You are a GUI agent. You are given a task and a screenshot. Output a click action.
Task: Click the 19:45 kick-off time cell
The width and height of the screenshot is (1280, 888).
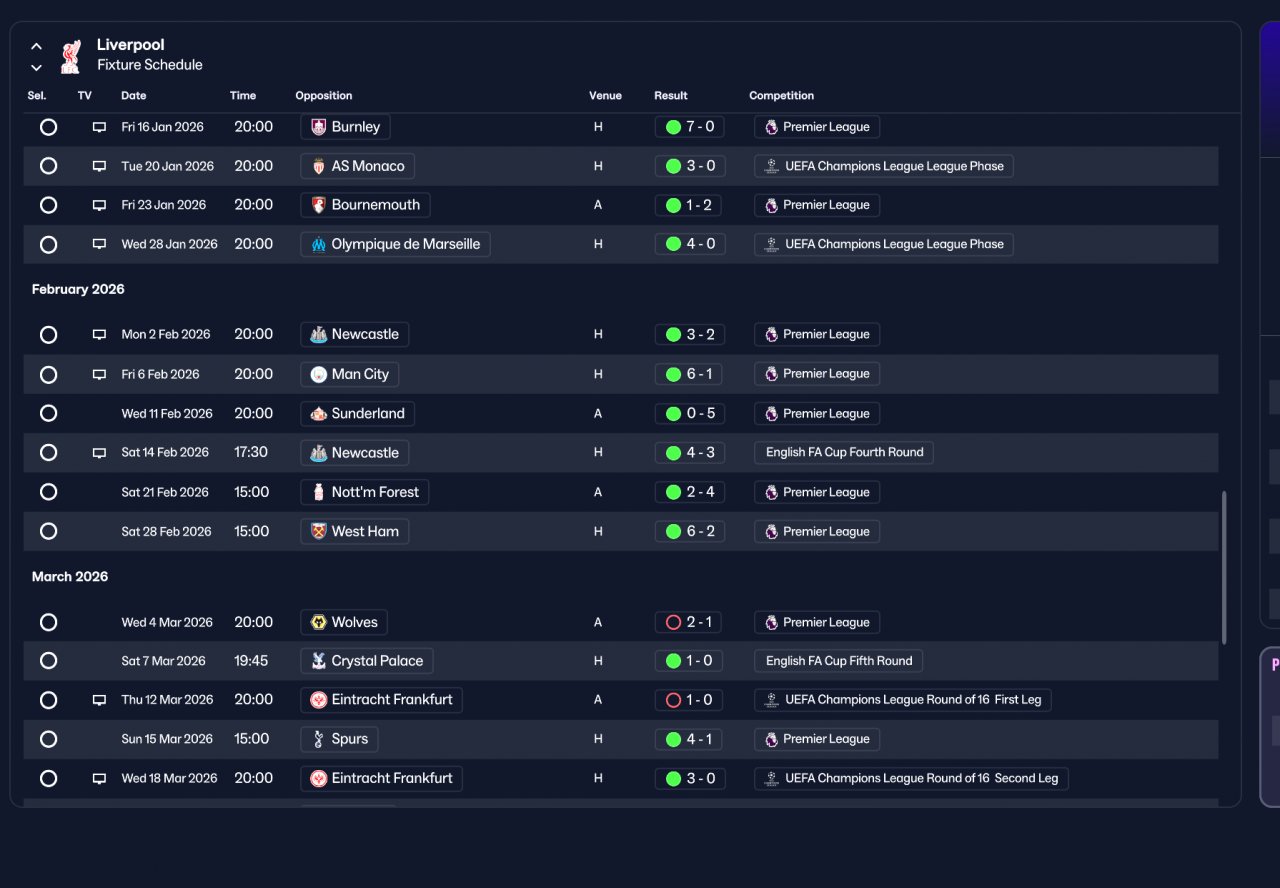(x=251, y=661)
